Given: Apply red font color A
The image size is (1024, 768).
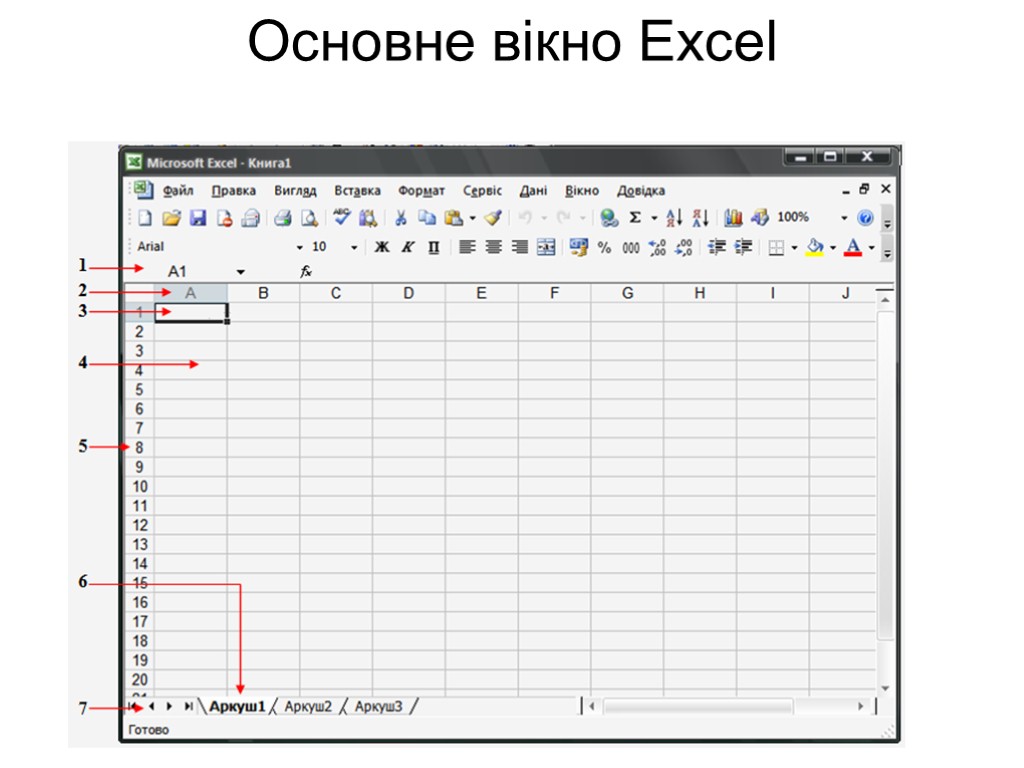Looking at the screenshot, I should (x=853, y=248).
